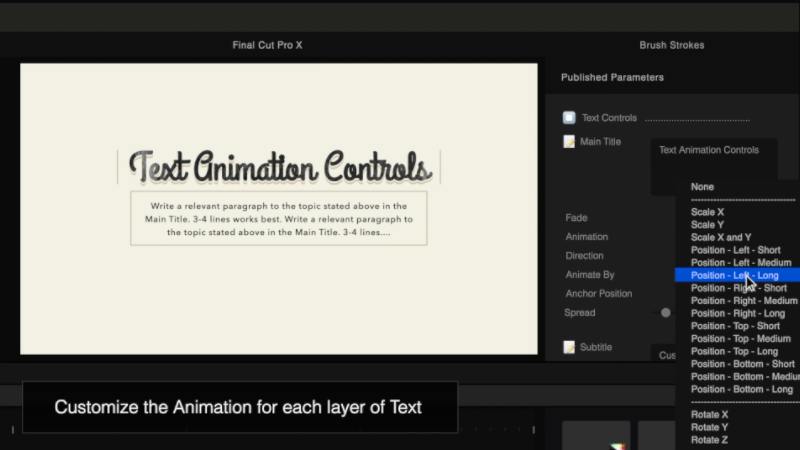Click the caption about customizing animation

tap(238, 407)
